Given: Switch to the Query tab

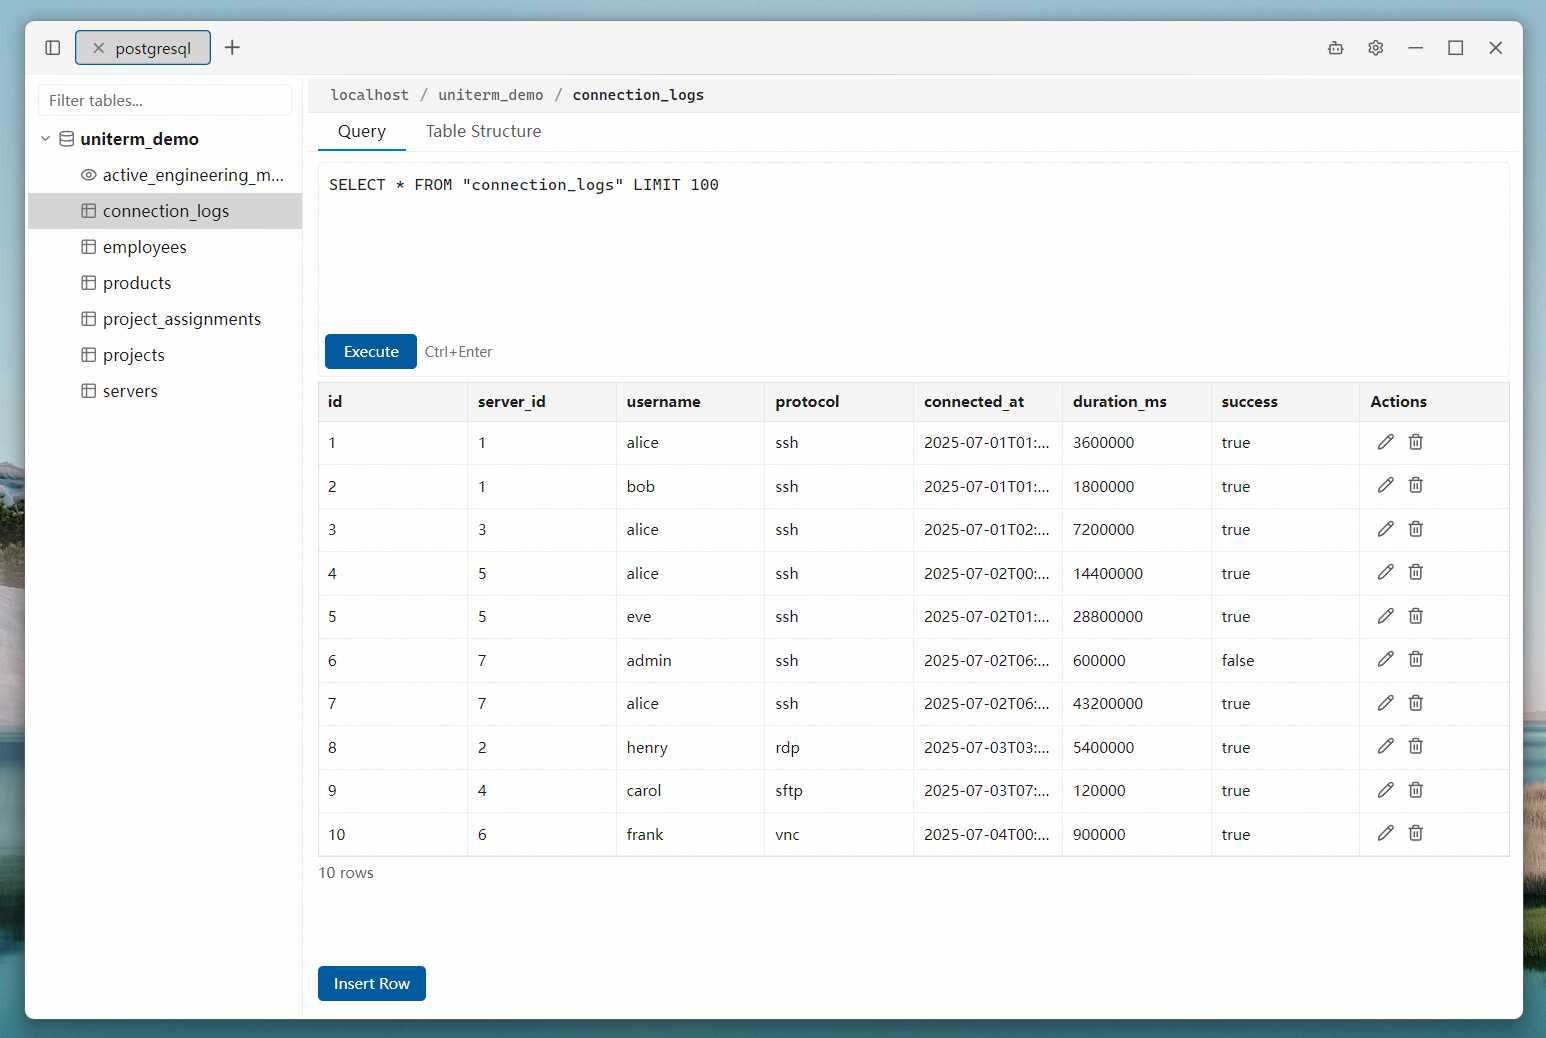Looking at the screenshot, I should [x=362, y=131].
